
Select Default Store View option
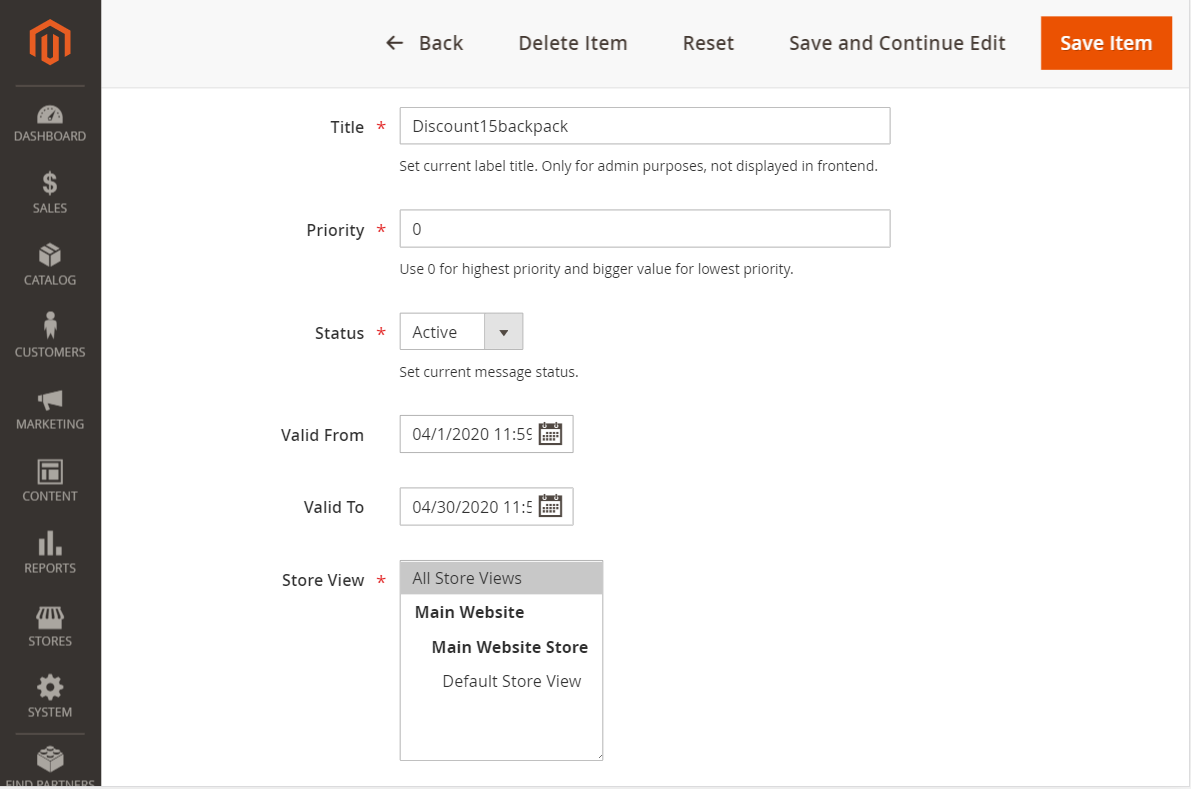(511, 681)
